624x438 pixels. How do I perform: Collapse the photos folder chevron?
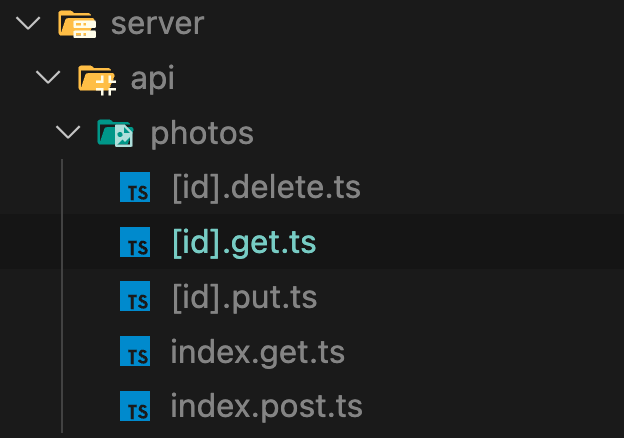coord(67,133)
